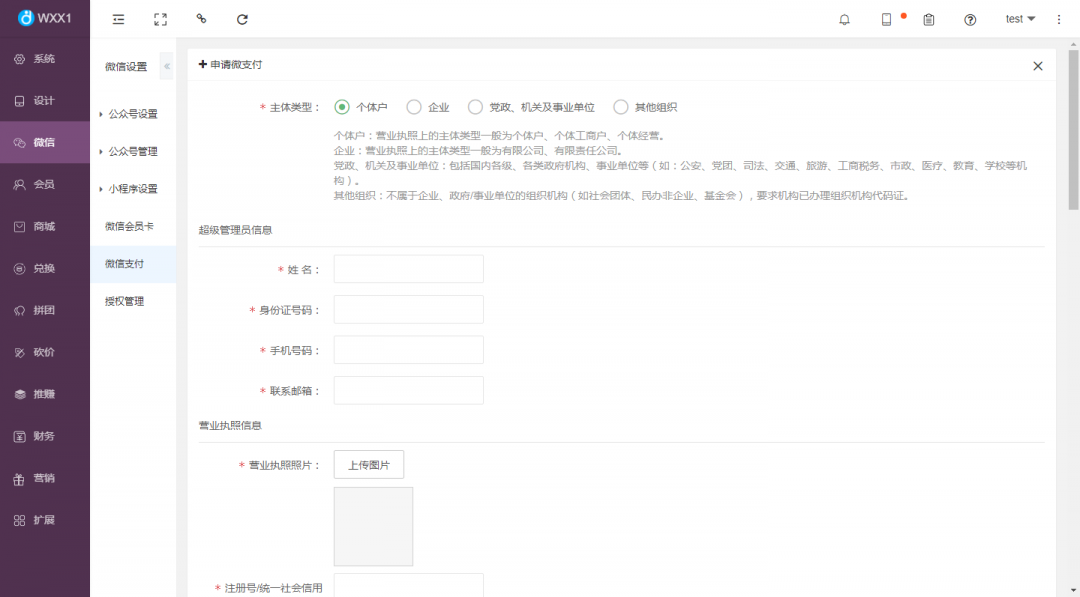Click the page vertical scrollbar

[x=1073, y=130]
